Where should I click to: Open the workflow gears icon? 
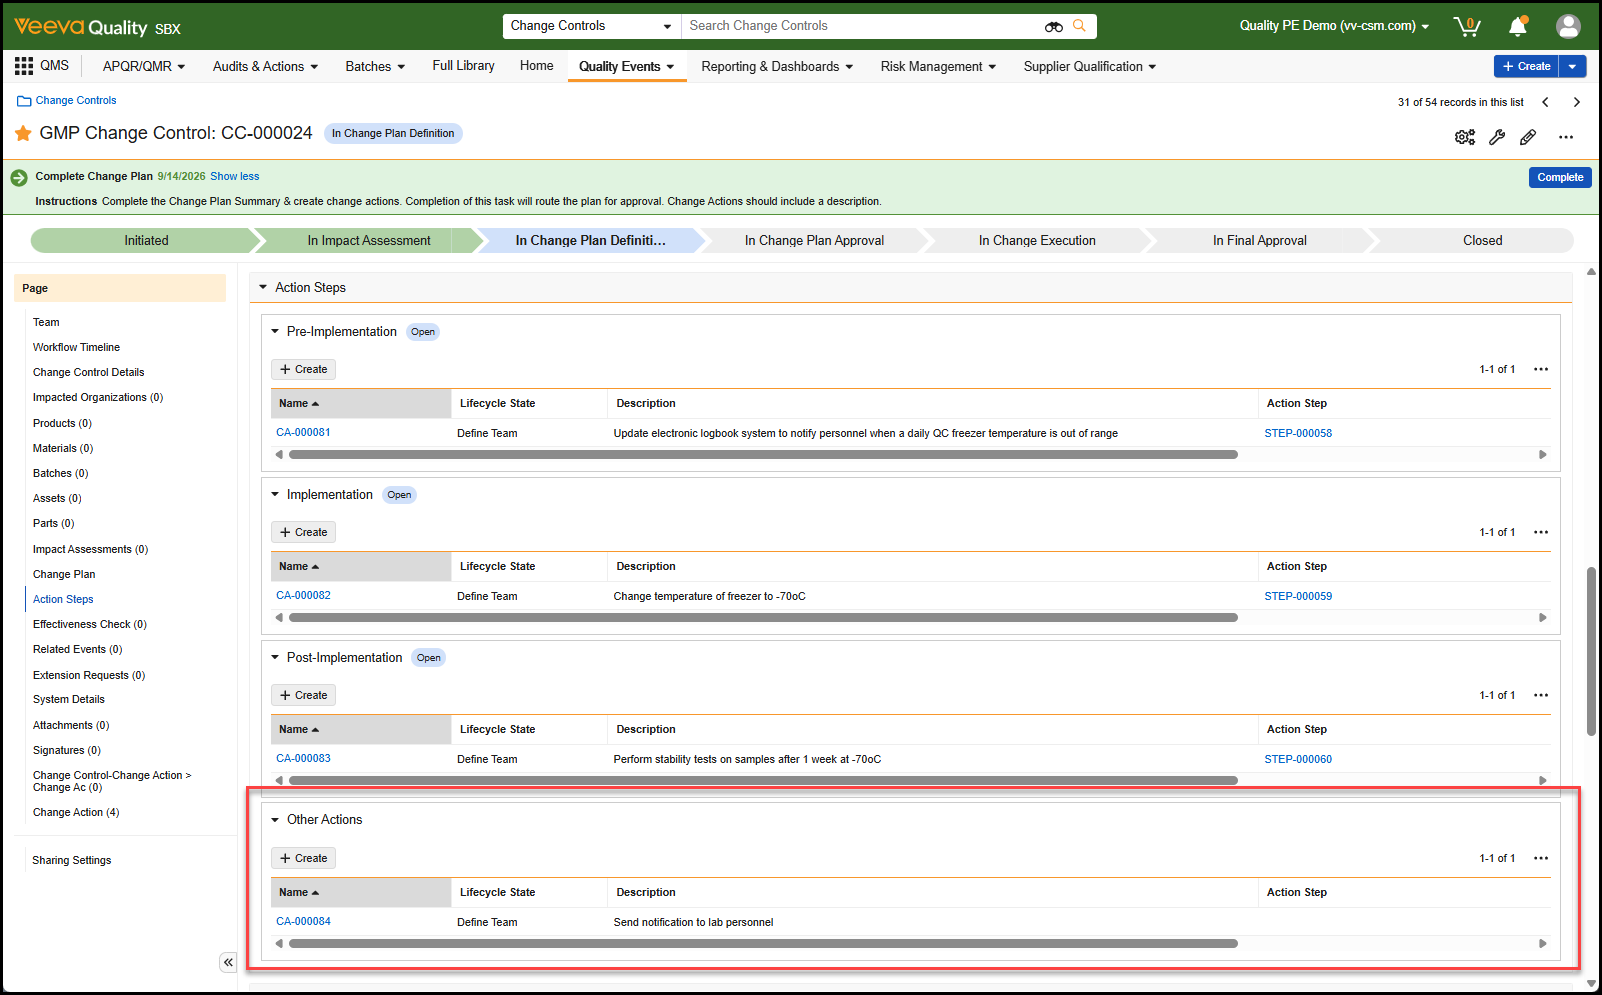click(x=1465, y=137)
